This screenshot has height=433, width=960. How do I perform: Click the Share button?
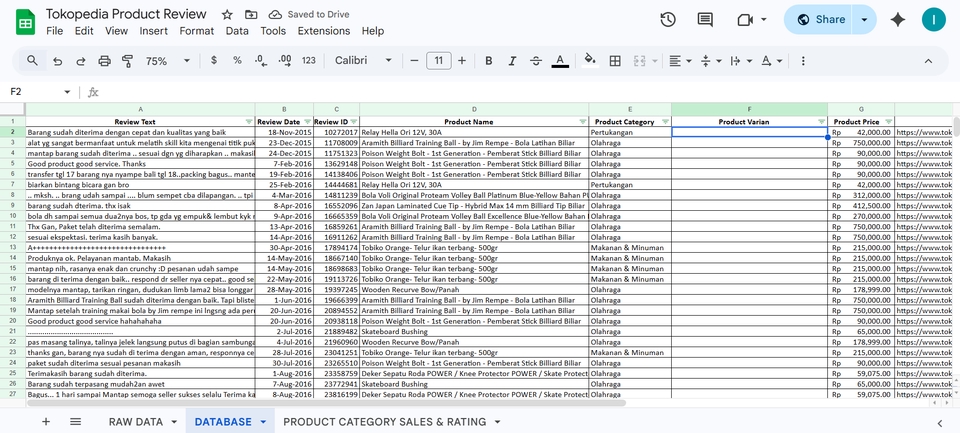point(820,20)
